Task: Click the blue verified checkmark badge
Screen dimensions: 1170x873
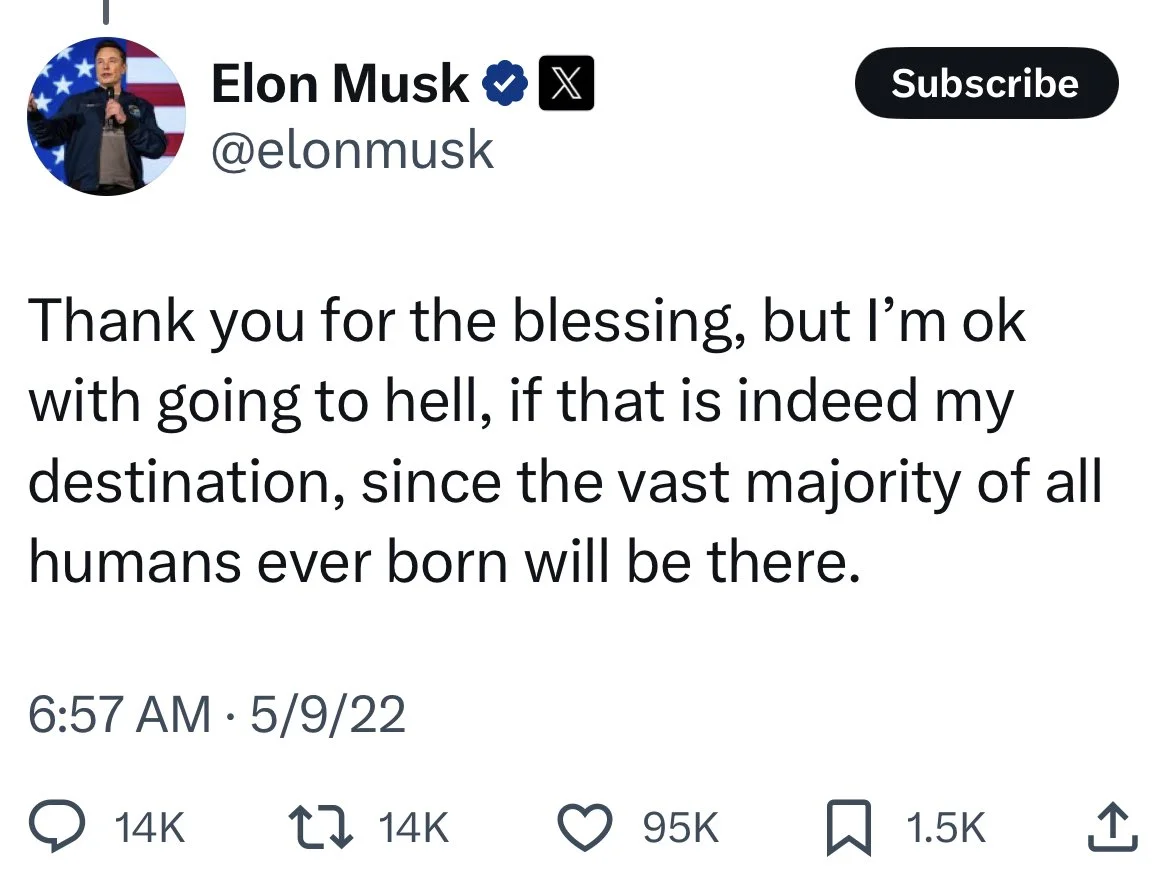Action: [503, 84]
